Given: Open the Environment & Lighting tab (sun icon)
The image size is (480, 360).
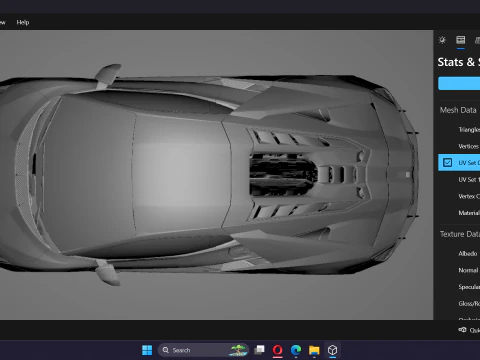Looking at the screenshot, I should pyautogui.click(x=442, y=40).
